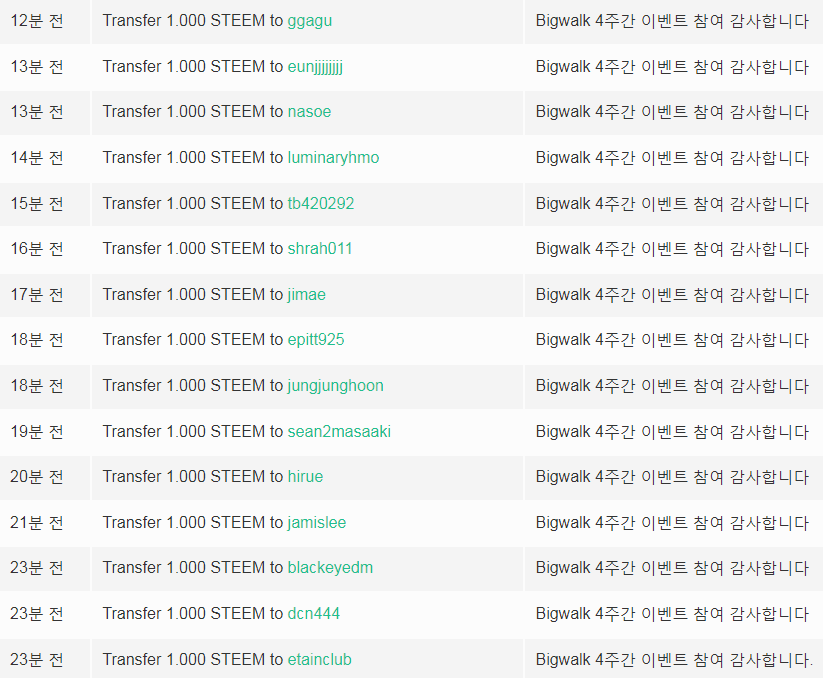The width and height of the screenshot is (823, 678).
Task: Go to the blackeyedm profile
Action: 330,568
